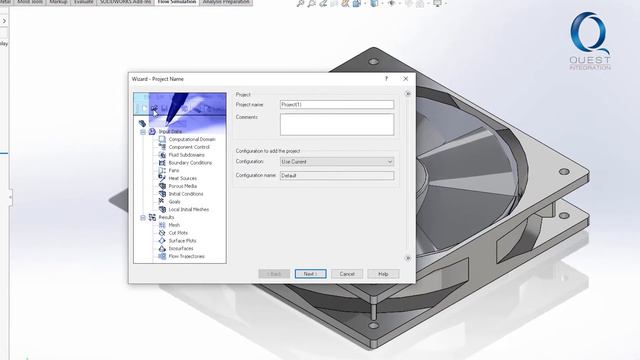This screenshot has height=360, width=640.
Task: Click the Component Control icon
Action: [162, 147]
